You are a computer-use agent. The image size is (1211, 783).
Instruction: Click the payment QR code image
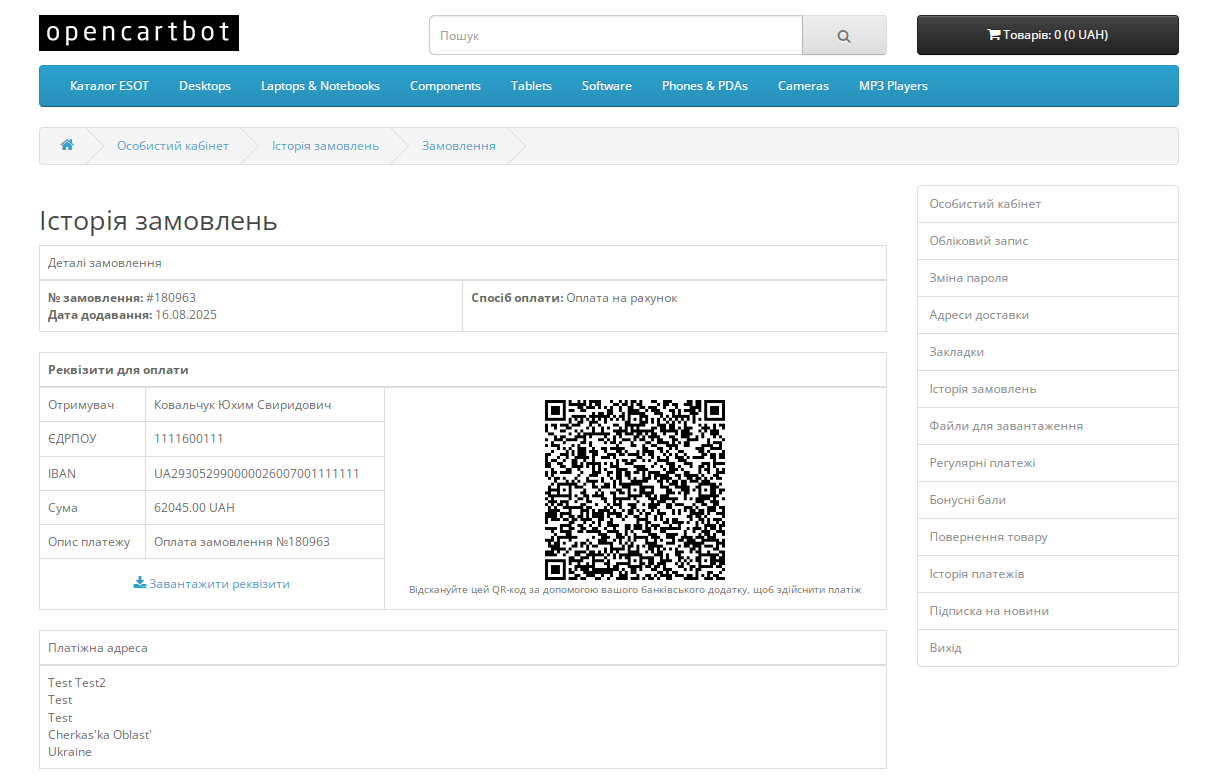(635, 490)
